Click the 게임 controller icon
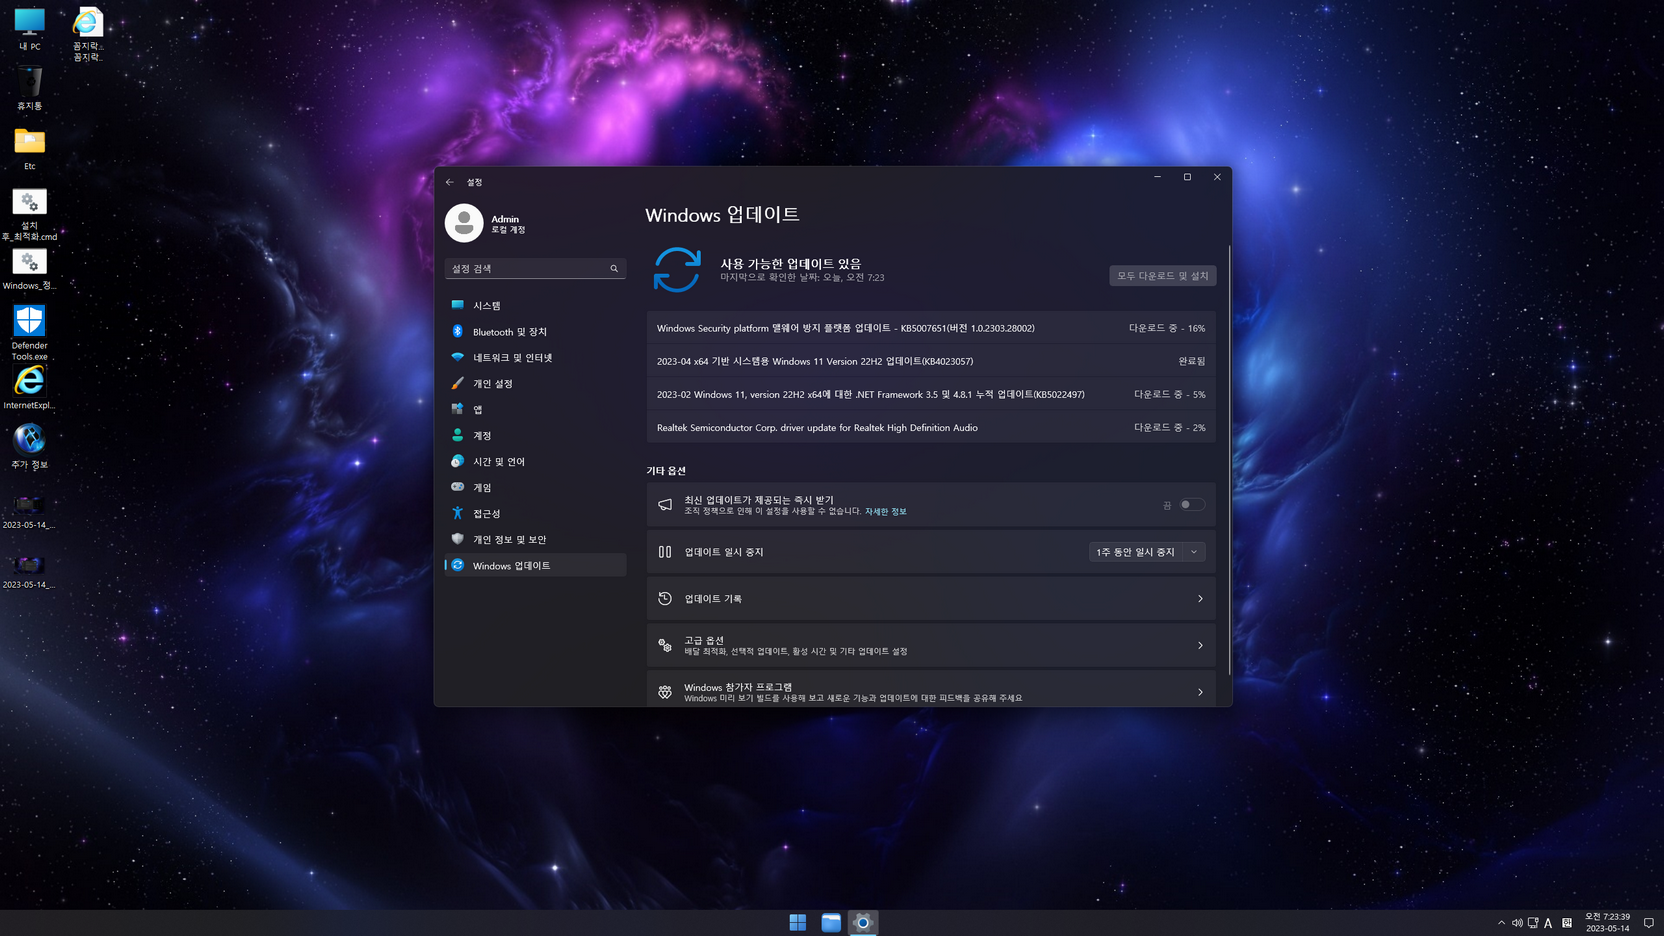This screenshot has width=1664, height=936. coord(457,487)
